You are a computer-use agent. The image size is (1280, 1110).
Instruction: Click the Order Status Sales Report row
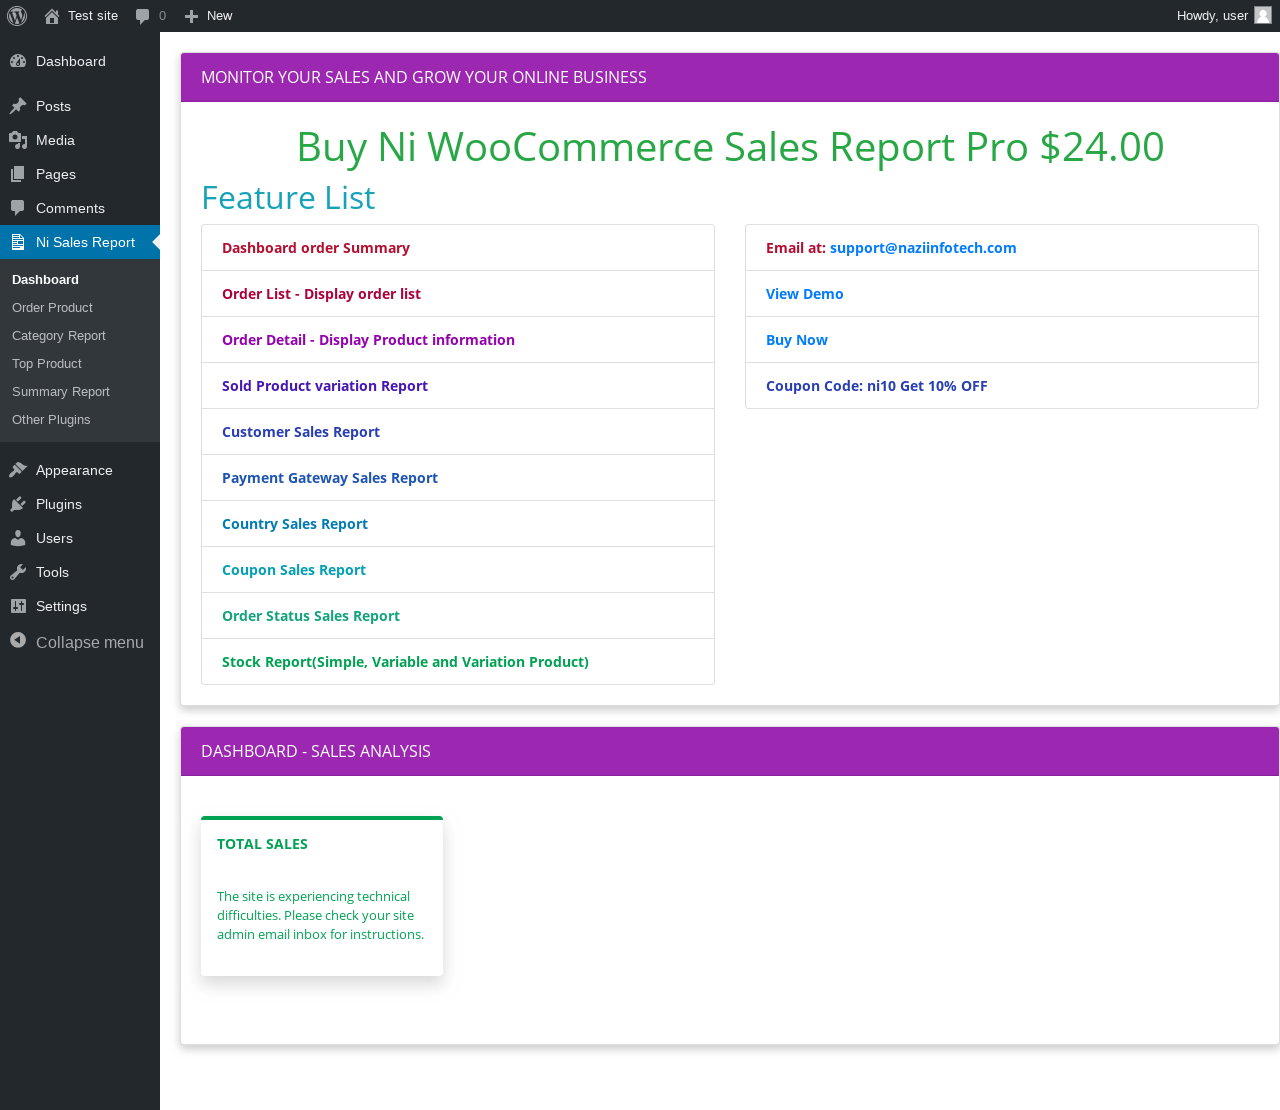click(458, 616)
